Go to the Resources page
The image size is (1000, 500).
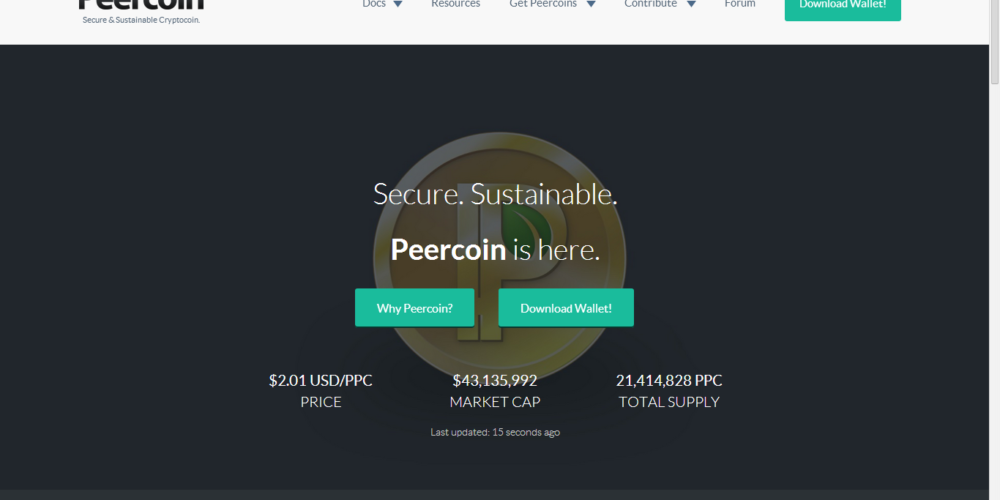tap(455, 4)
